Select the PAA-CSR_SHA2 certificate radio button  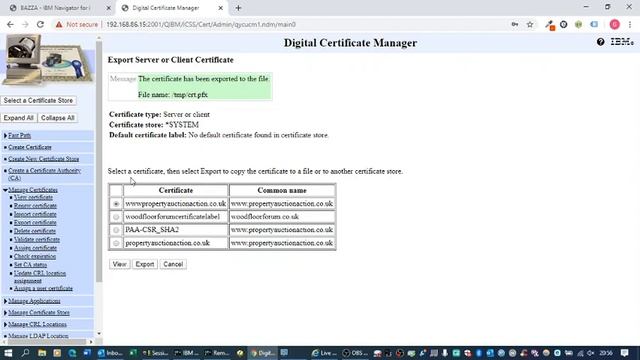(116, 230)
